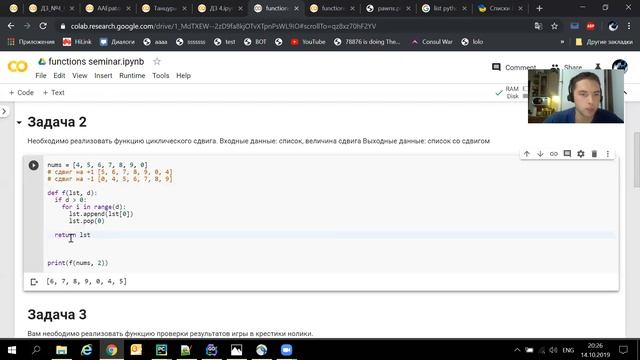Copy link to cell with the link icon
Image resolution: width=640 pixels, height=360 pixels.
click(x=553, y=154)
